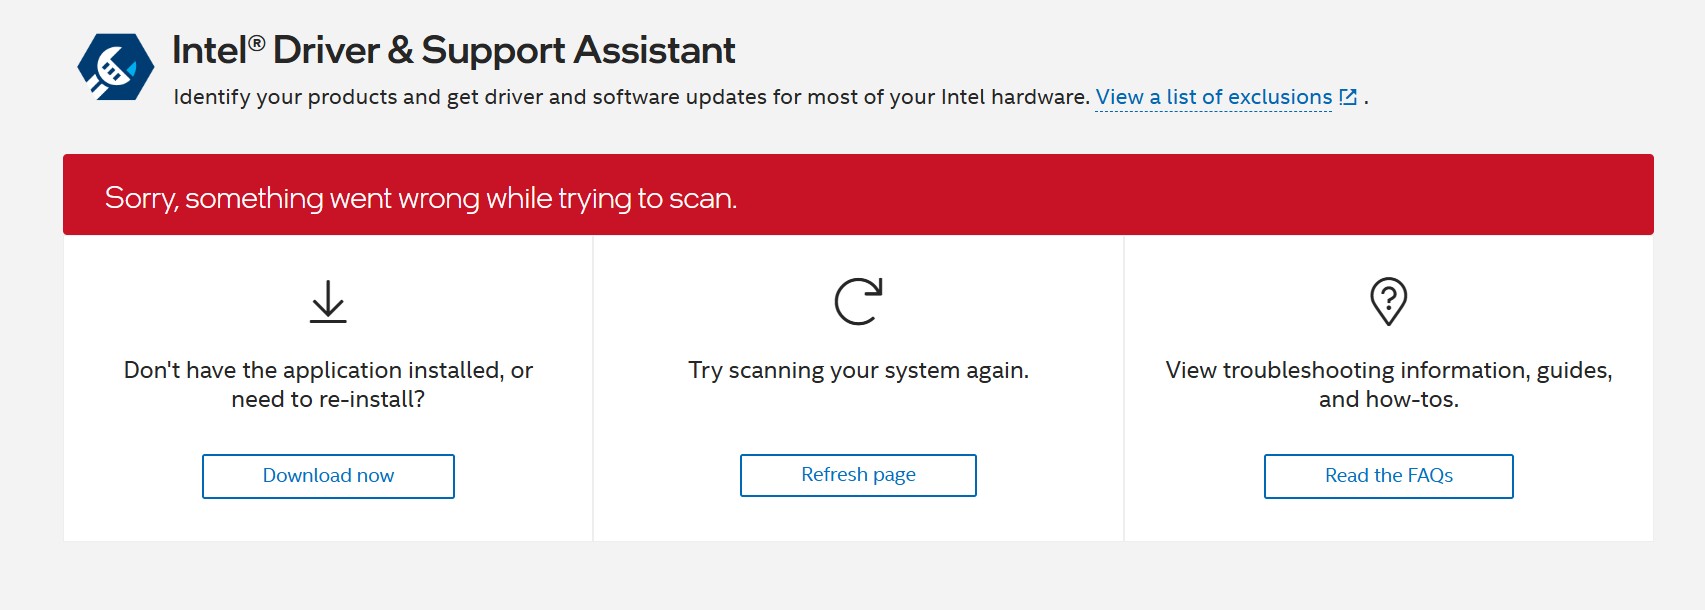Open Read the FAQs
This screenshot has height=610, width=1705.
1388,476
